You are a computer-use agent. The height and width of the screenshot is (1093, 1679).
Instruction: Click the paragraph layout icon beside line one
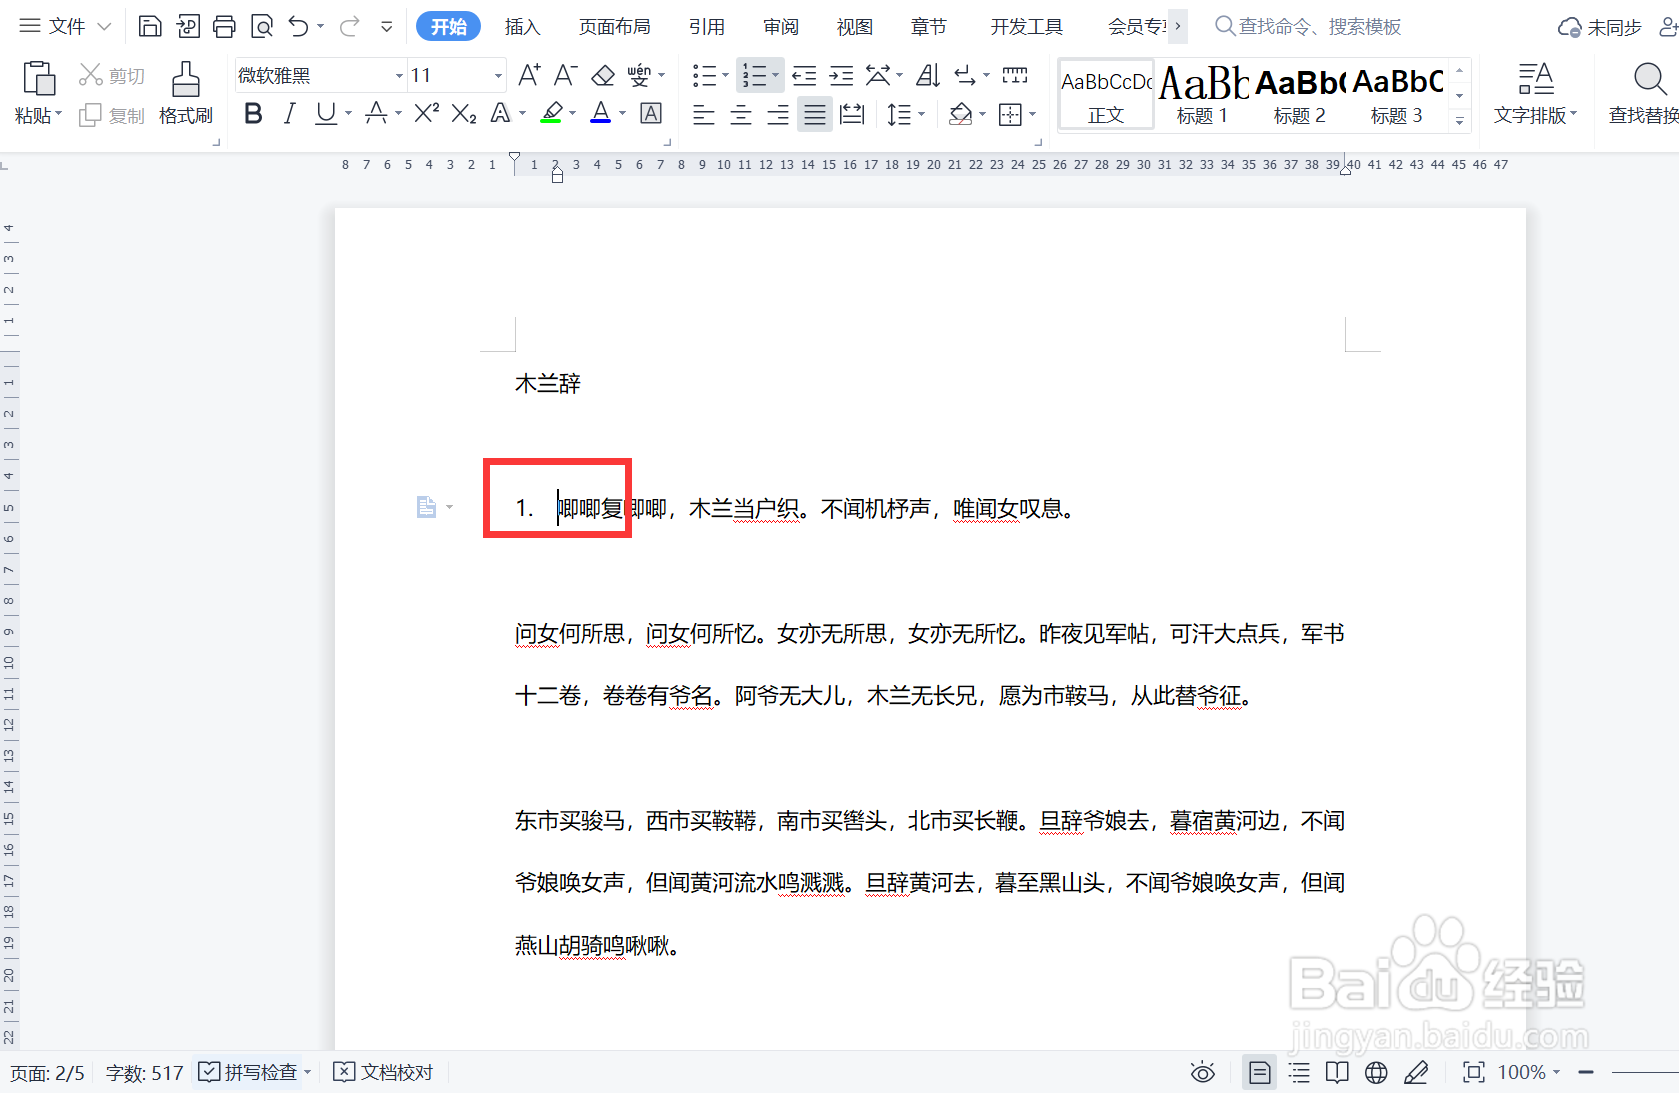[427, 507]
